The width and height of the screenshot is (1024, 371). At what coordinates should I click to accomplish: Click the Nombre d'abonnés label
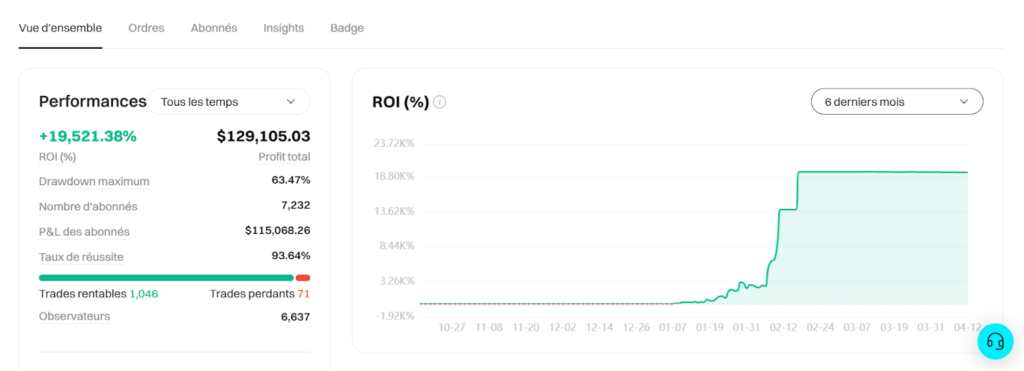tap(88, 206)
